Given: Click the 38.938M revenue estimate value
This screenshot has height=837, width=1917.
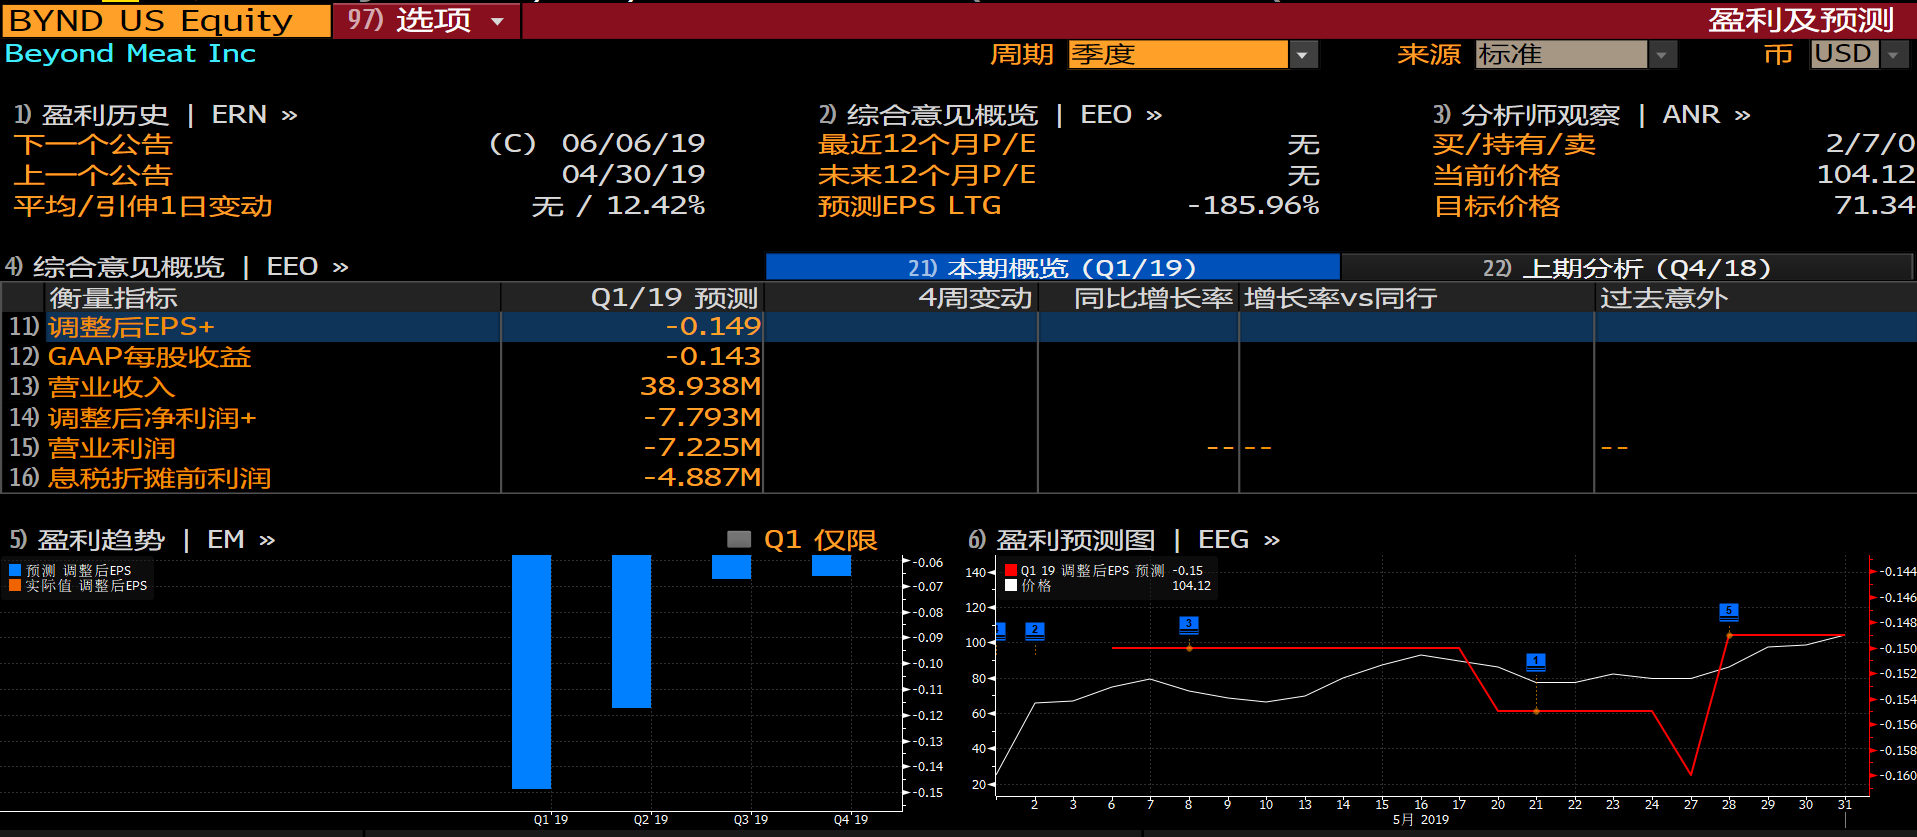Looking at the screenshot, I should click(700, 387).
